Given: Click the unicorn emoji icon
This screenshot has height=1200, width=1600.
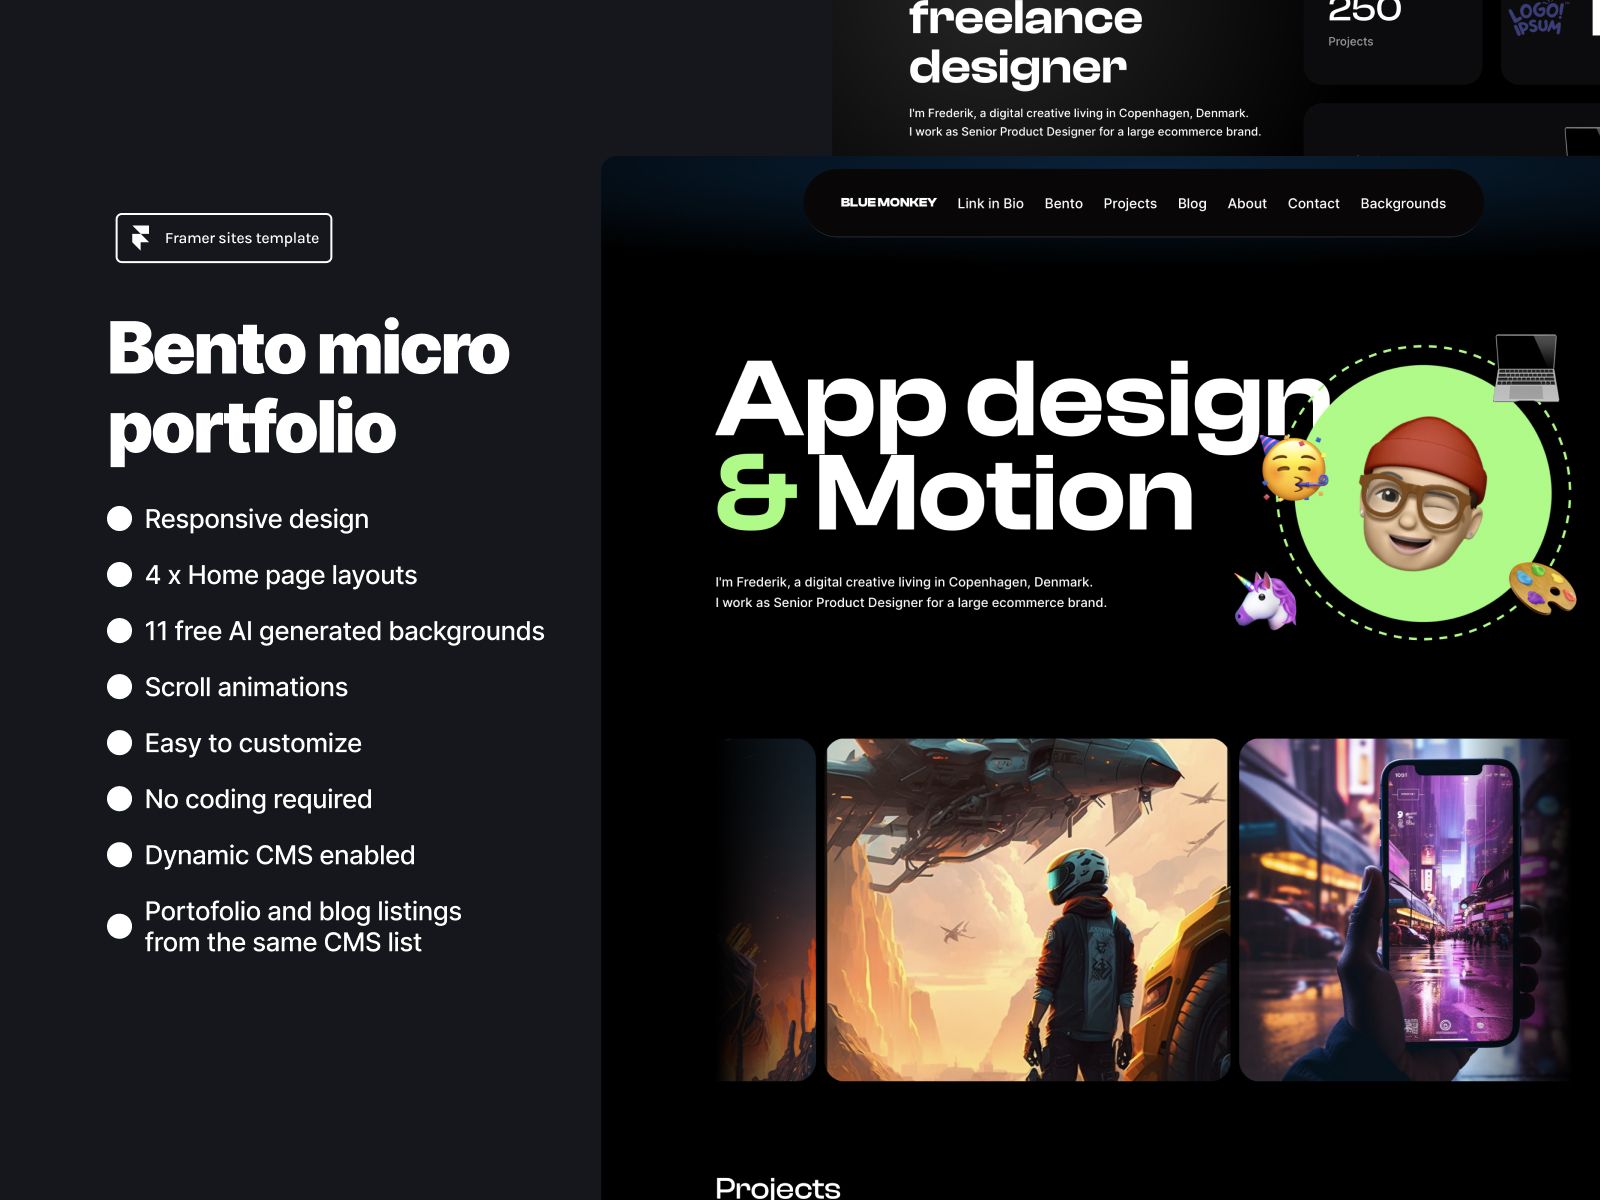Looking at the screenshot, I should coord(1265,600).
